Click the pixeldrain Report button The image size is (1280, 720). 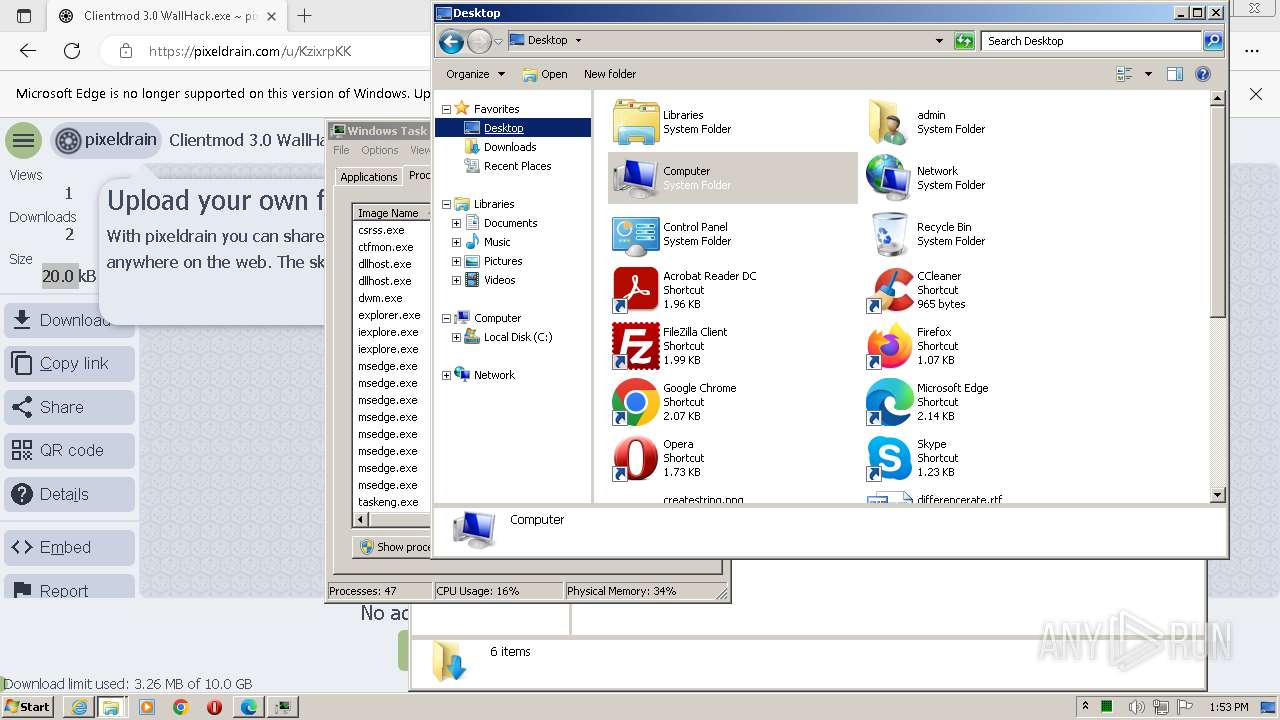(x=70, y=587)
